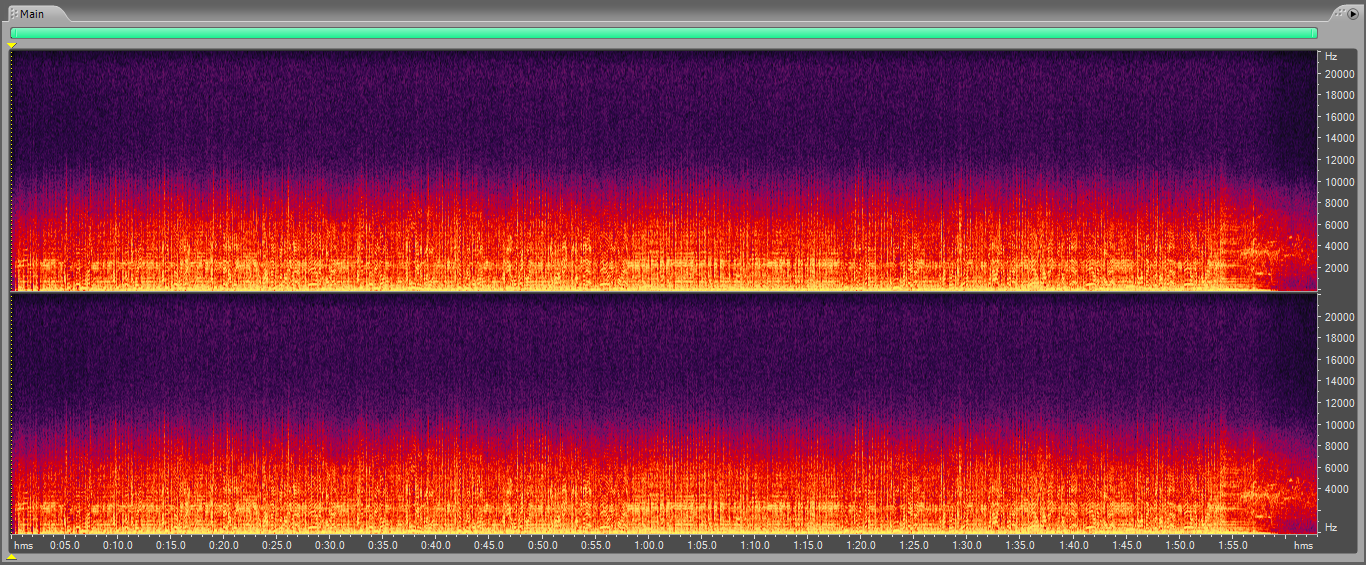Click 8000 on the lower channel frequency ruler
The width and height of the screenshot is (1366, 565).
1337,446
